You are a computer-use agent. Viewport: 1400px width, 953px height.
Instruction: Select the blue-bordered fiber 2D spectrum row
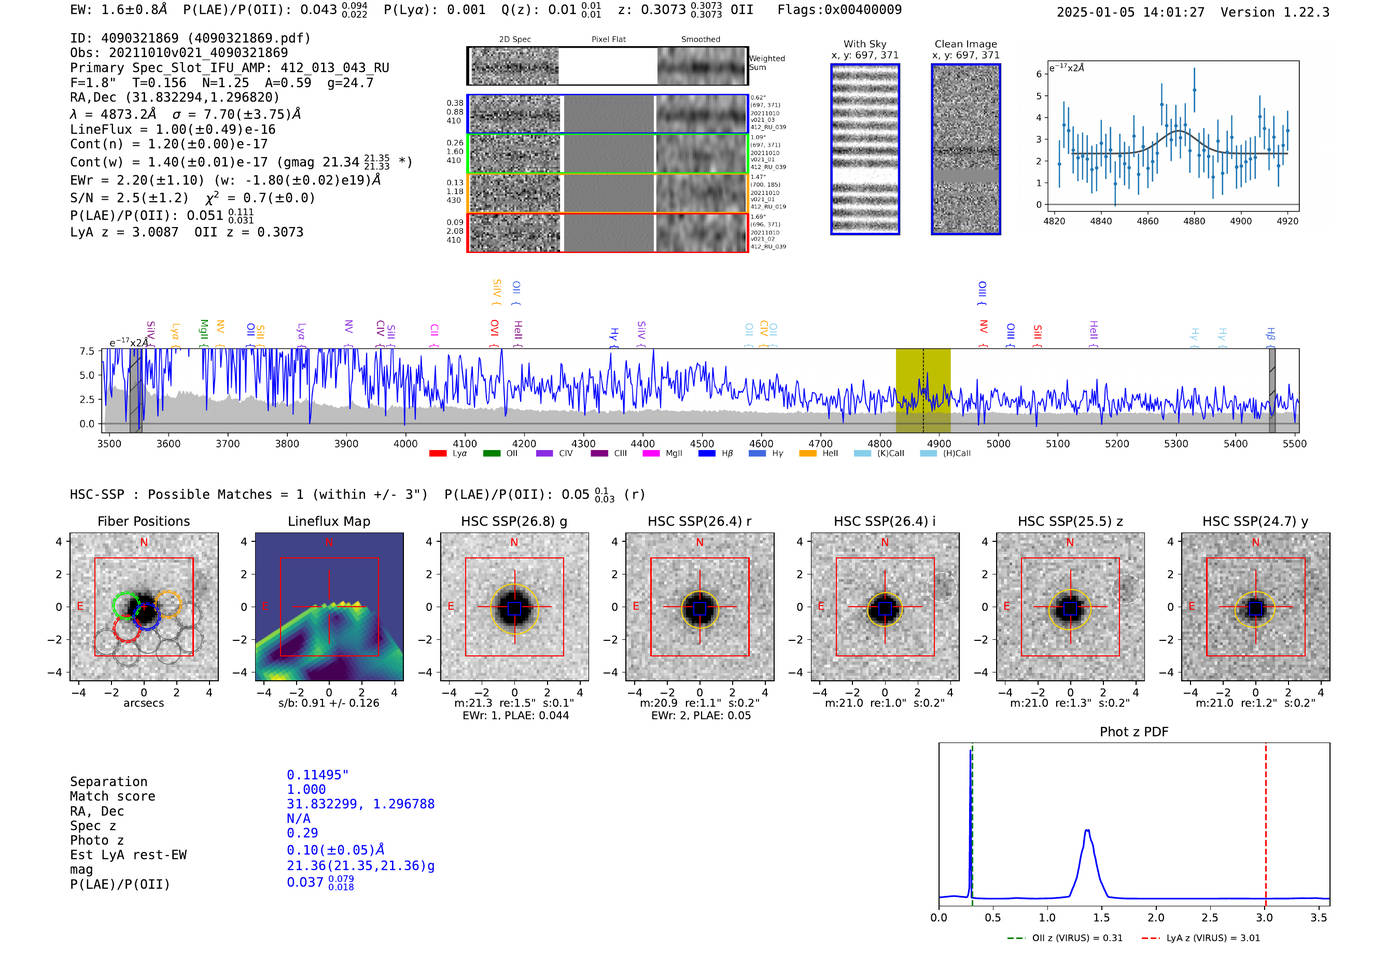pyautogui.click(x=608, y=114)
